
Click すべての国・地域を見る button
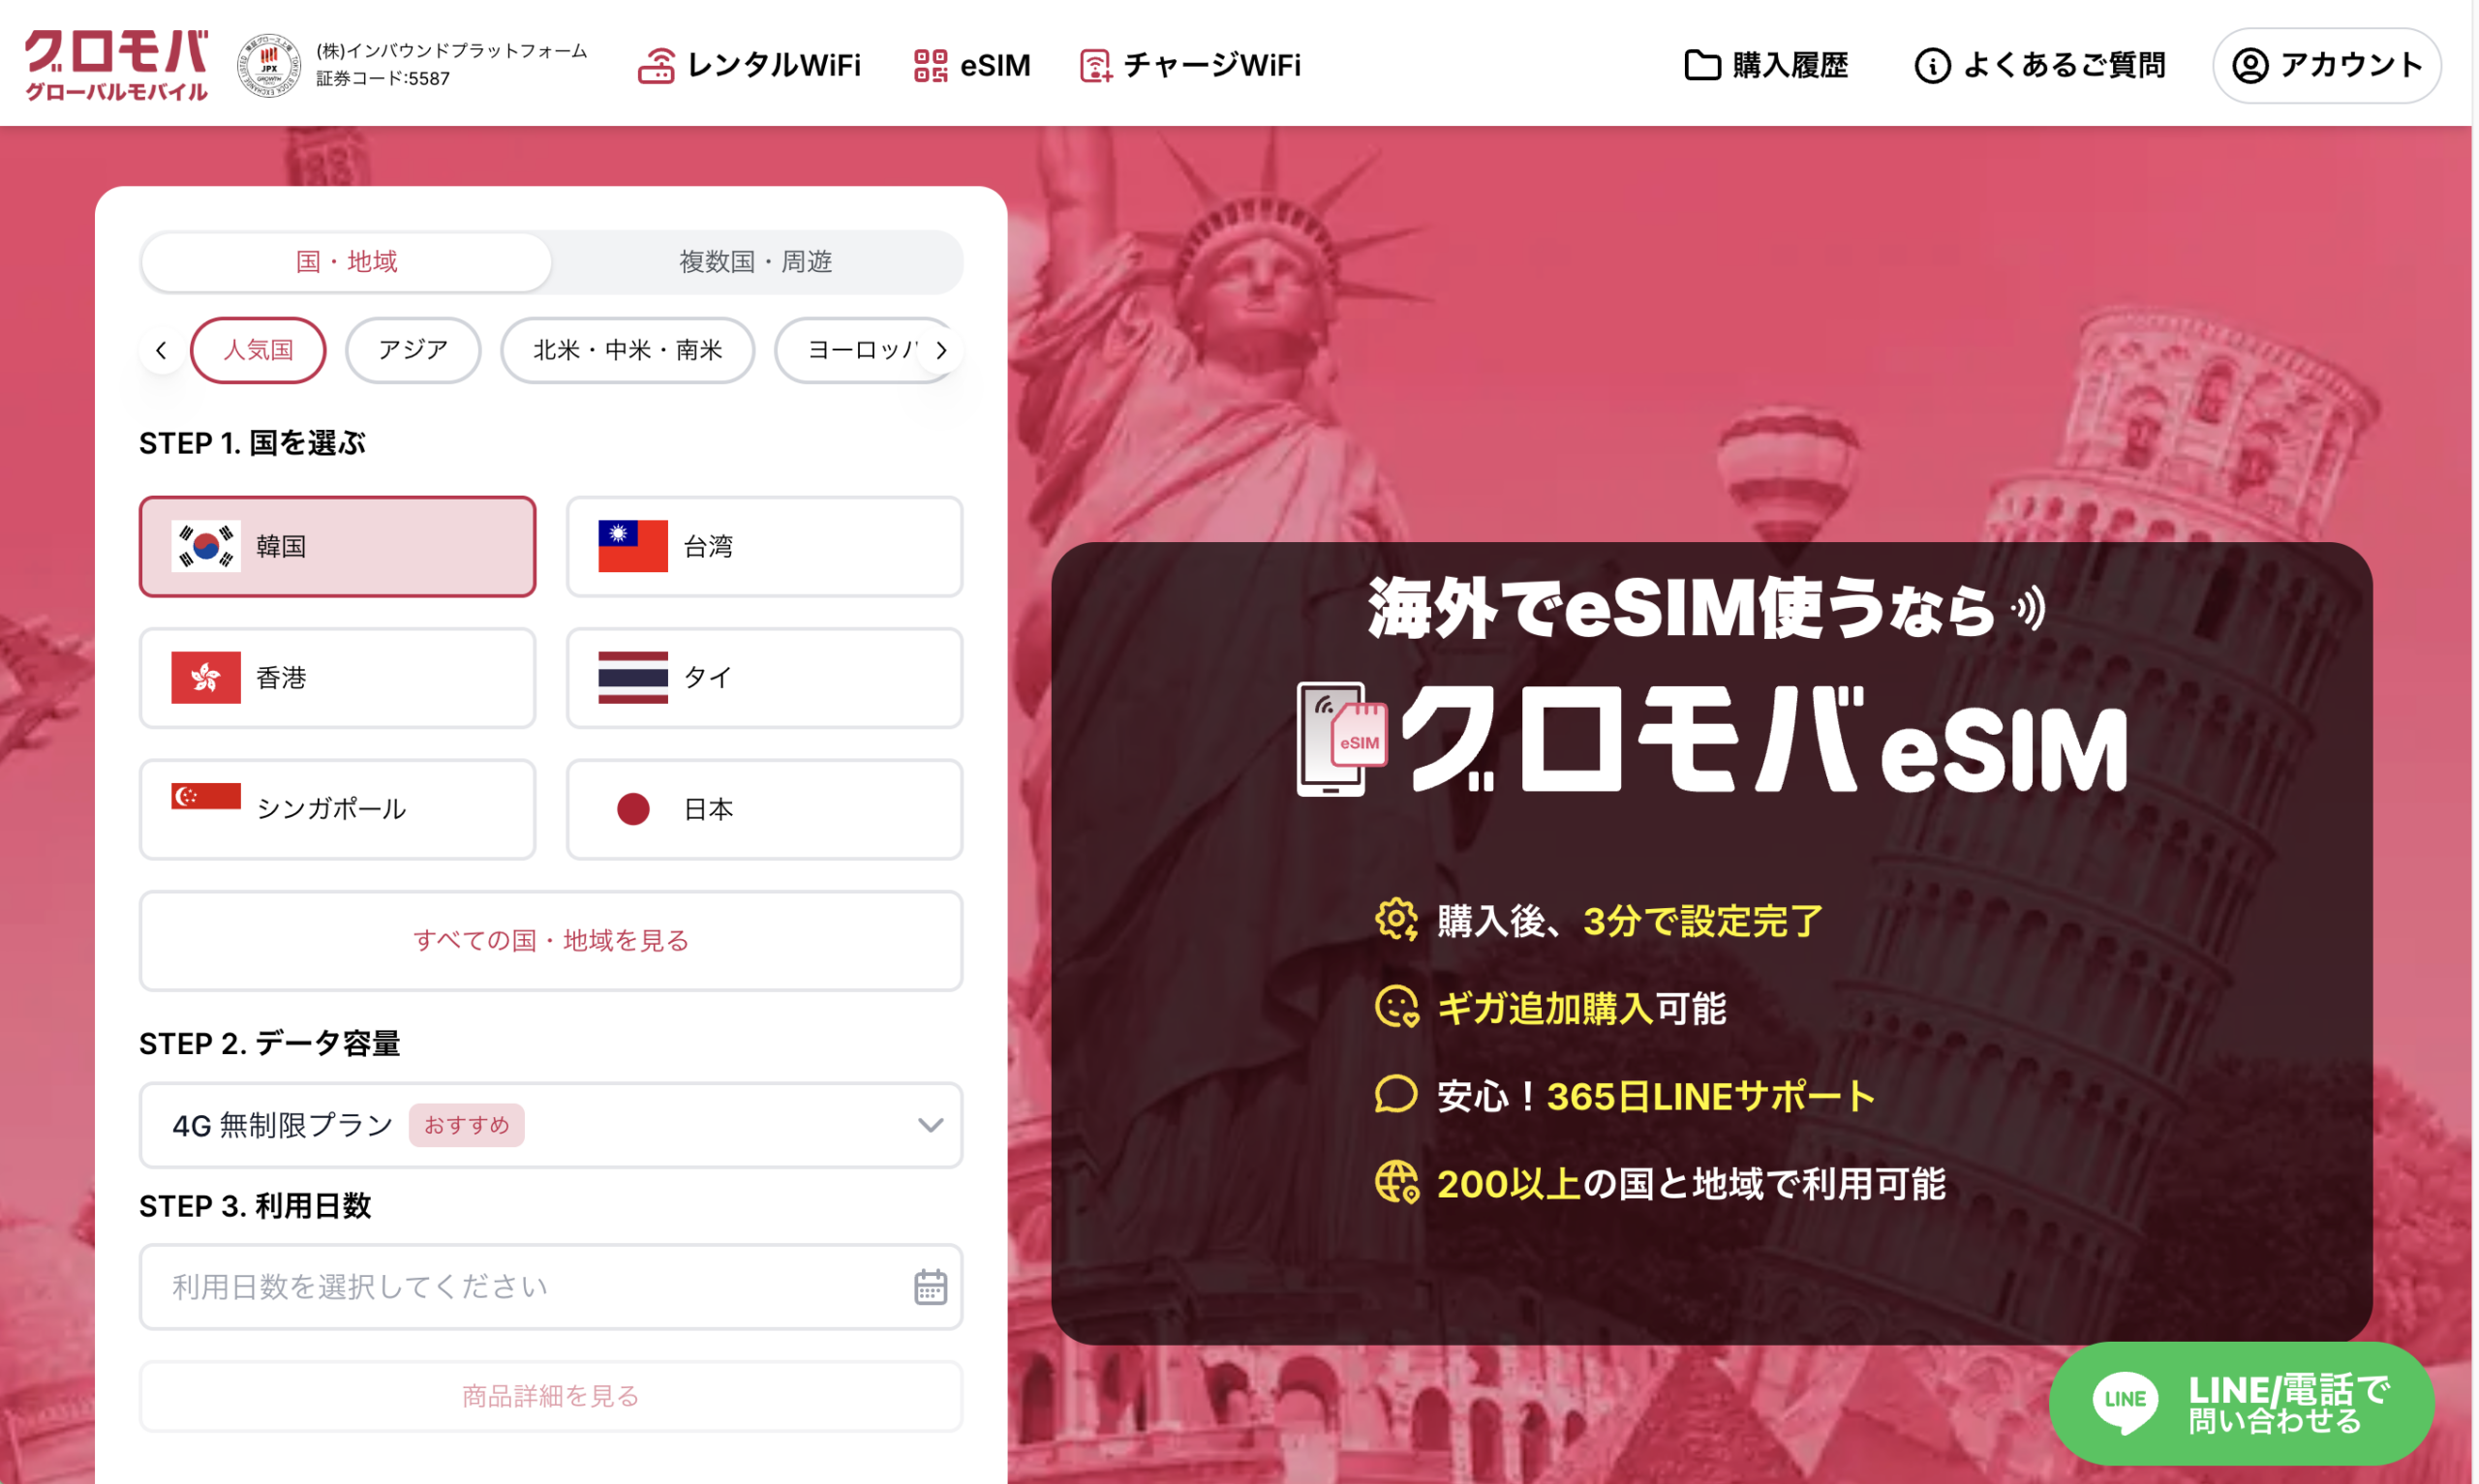coord(550,940)
